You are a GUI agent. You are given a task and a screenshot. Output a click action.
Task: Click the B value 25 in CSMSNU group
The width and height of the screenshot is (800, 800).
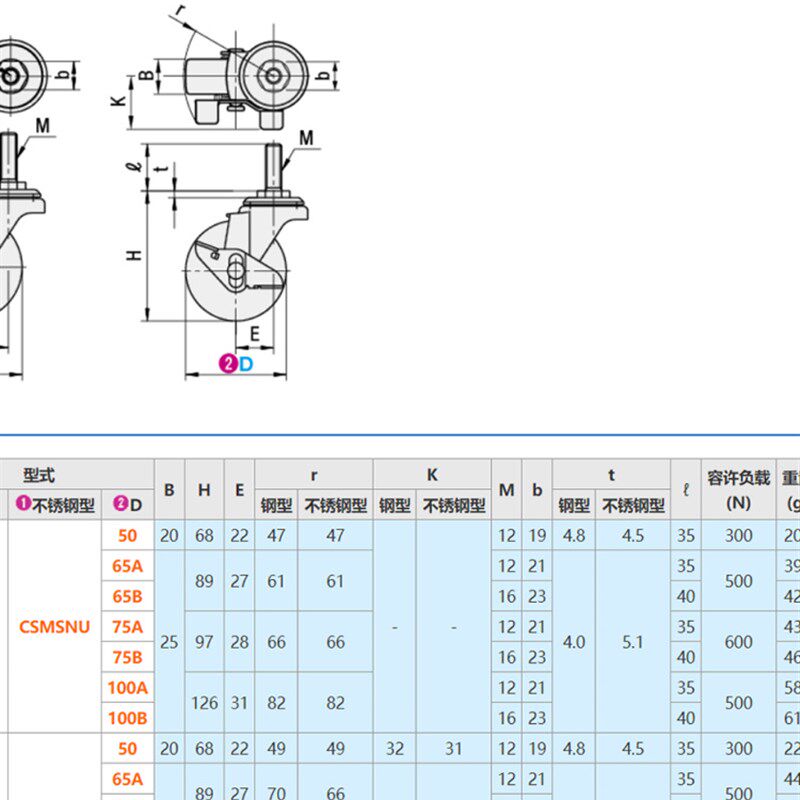point(169,642)
